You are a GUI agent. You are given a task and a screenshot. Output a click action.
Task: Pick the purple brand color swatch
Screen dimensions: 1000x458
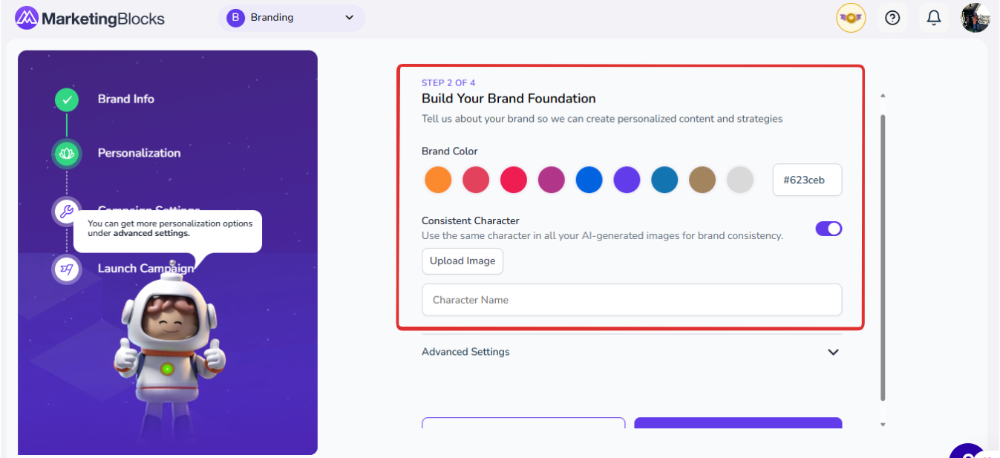pos(627,180)
